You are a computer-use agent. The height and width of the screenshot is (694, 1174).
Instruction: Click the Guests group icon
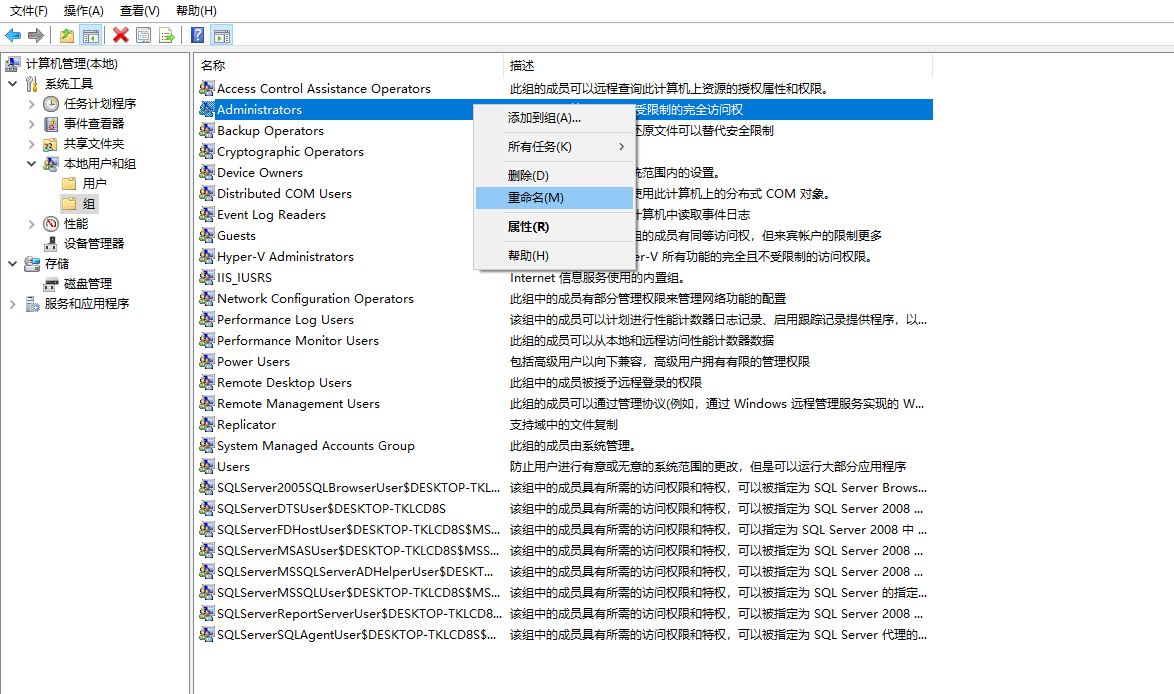click(x=207, y=235)
